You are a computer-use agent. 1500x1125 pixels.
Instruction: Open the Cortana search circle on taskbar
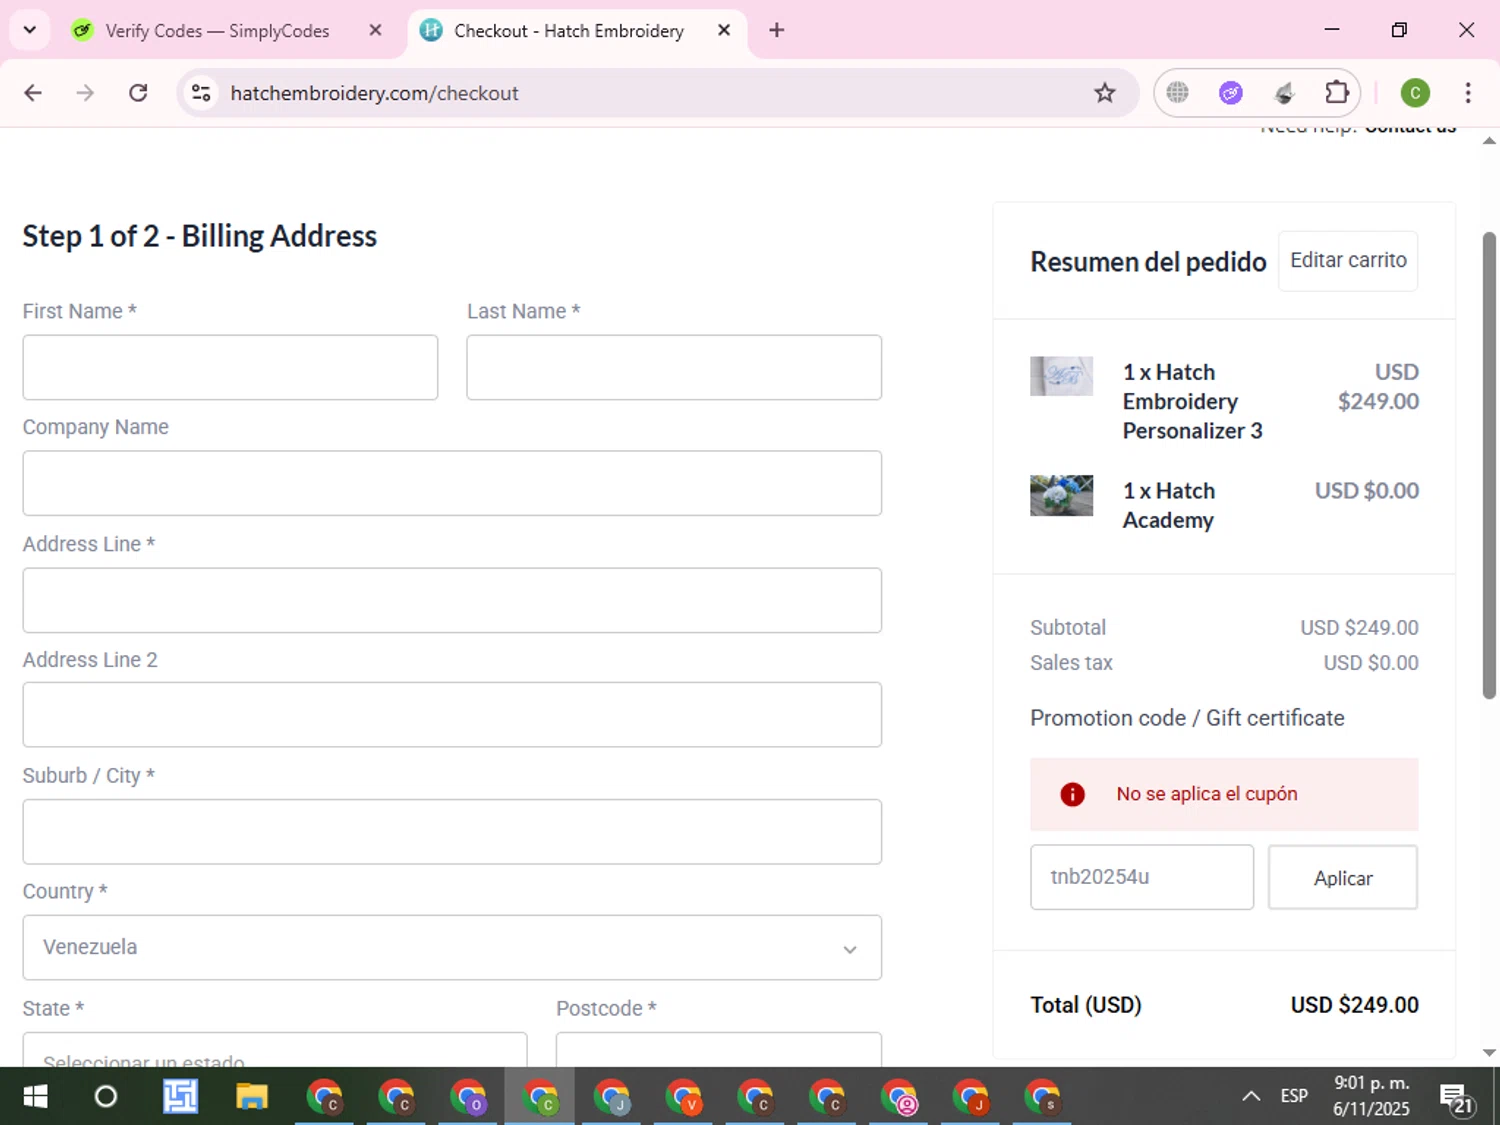point(105,1097)
